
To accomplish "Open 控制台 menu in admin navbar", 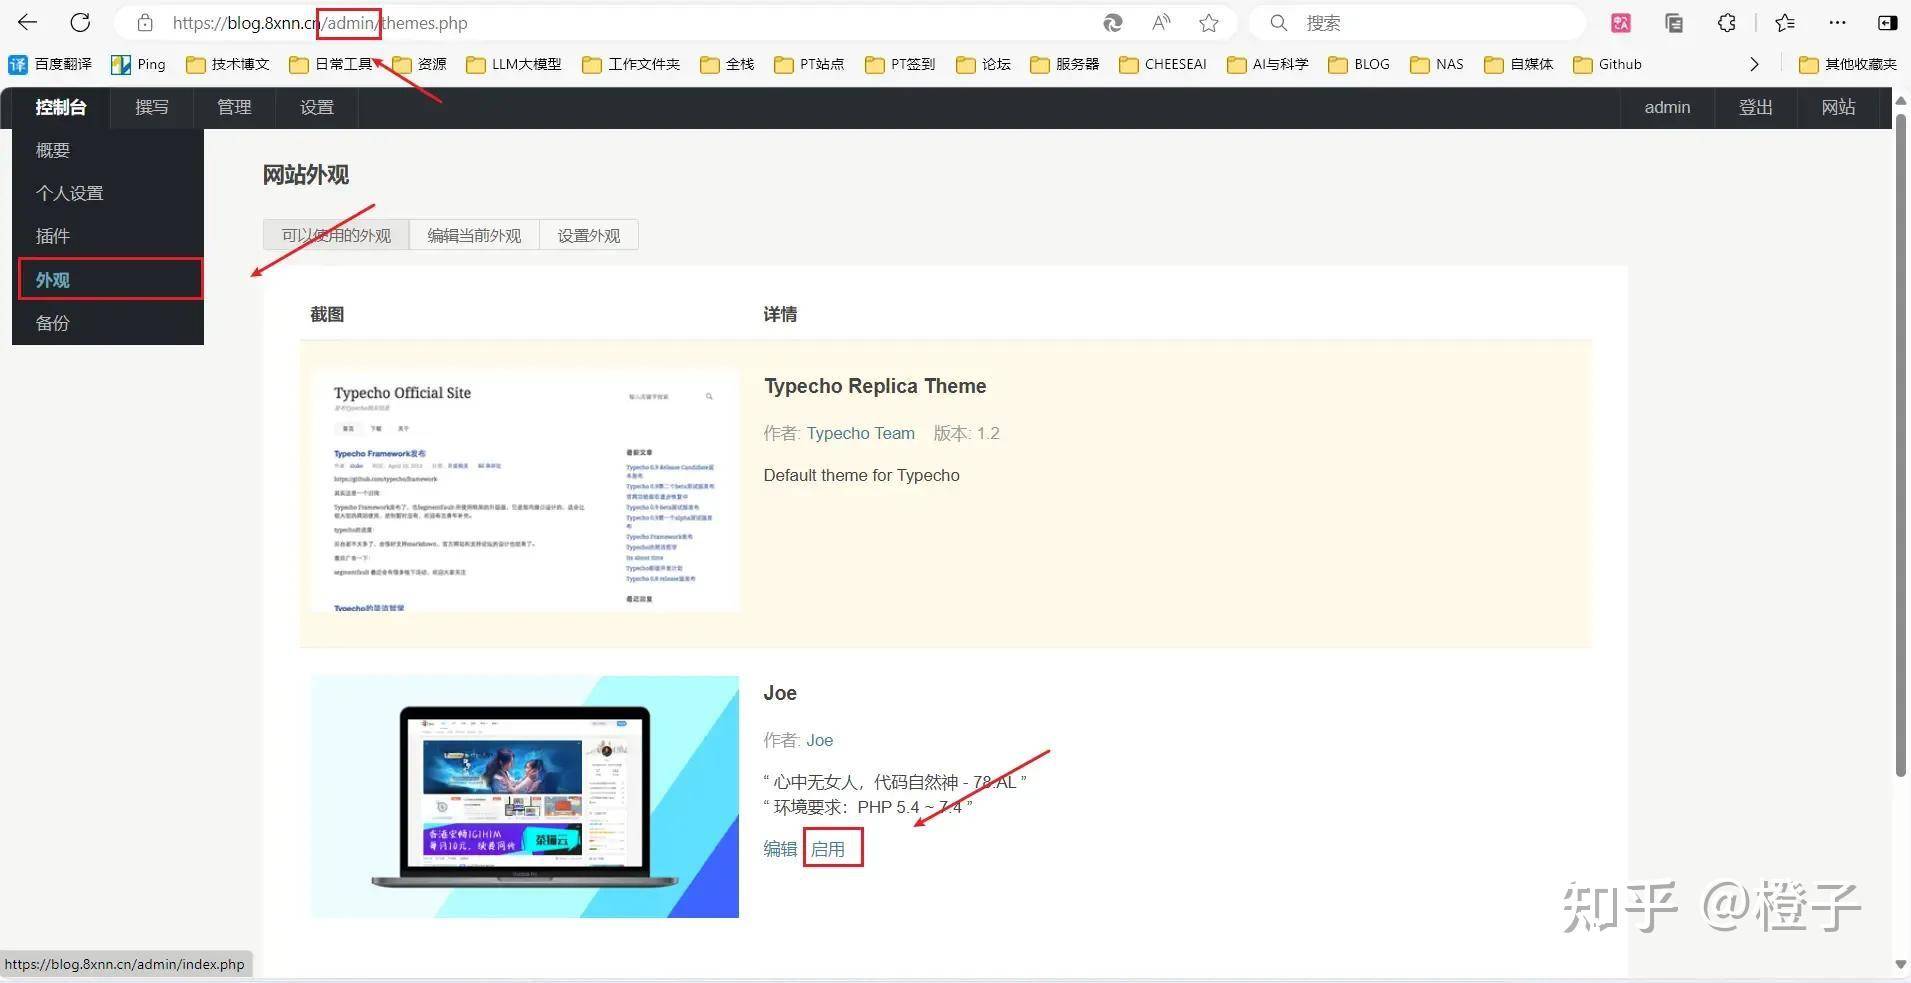I will tap(61, 107).
